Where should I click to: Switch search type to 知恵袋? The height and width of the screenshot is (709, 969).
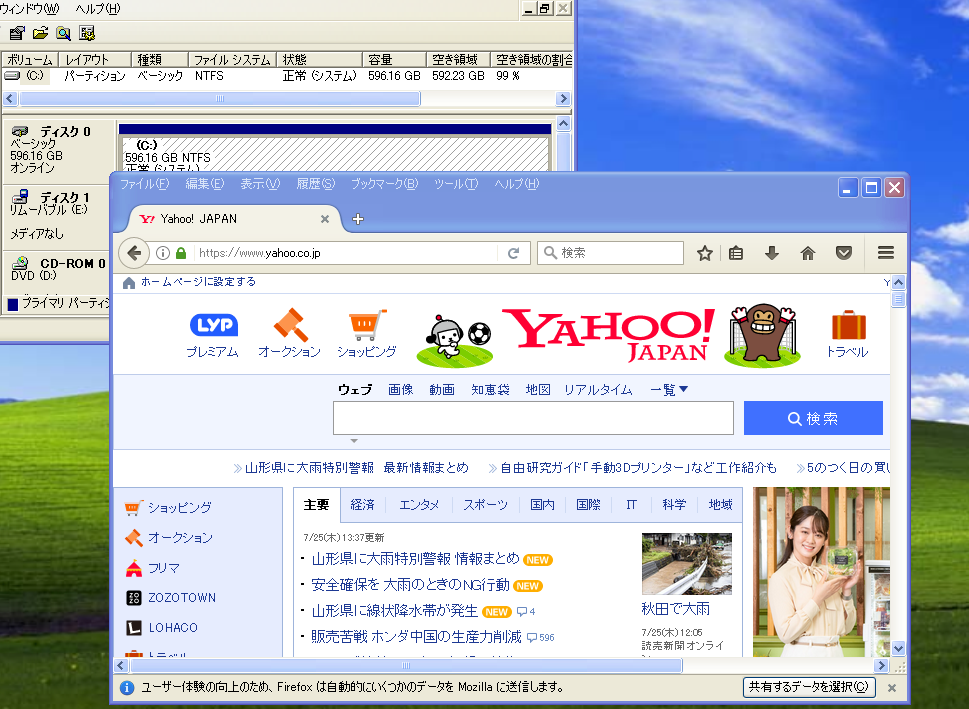tap(490, 389)
